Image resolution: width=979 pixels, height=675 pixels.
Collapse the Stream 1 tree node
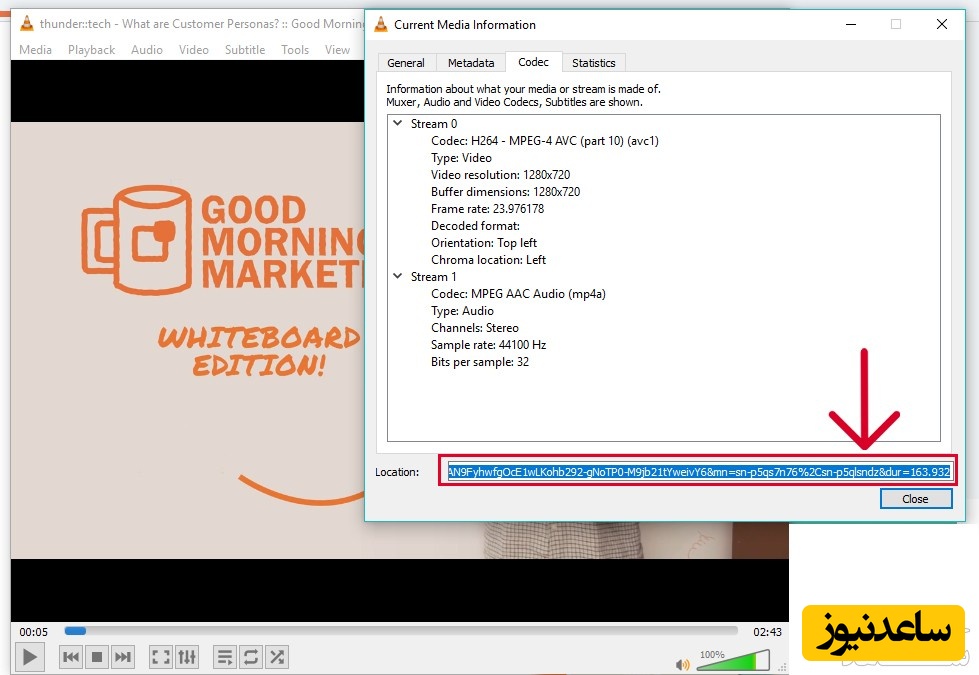pos(398,277)
